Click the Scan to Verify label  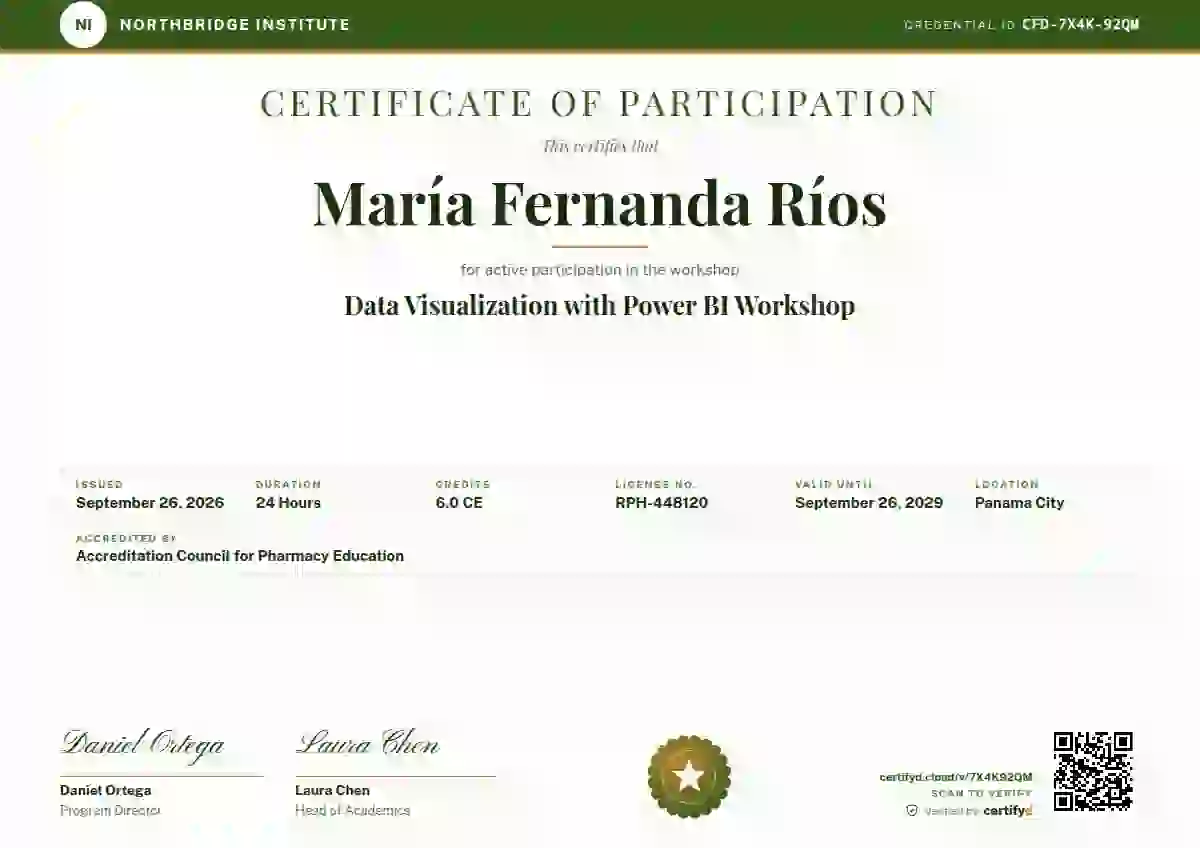982,794
